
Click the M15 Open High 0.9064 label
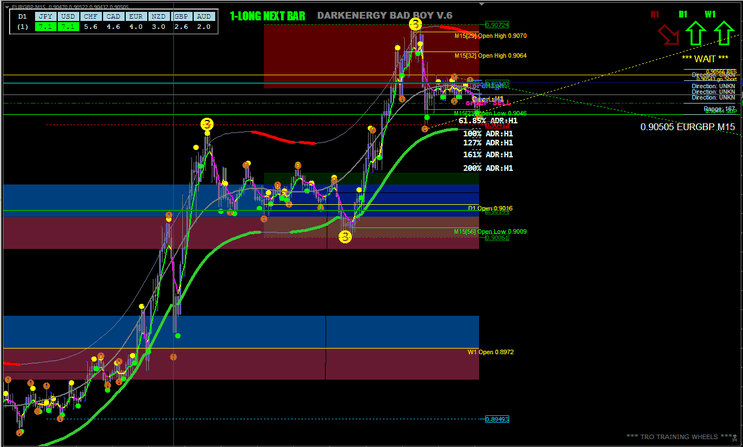pos(490,56)
